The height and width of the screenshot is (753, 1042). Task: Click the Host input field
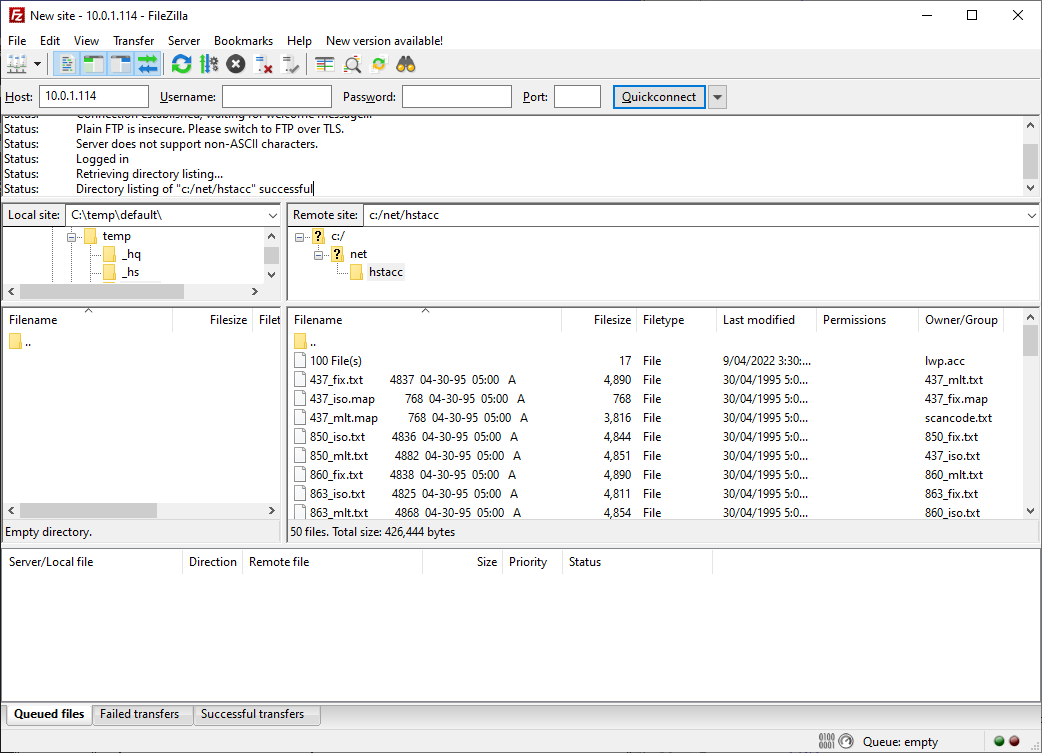(94, 96)
